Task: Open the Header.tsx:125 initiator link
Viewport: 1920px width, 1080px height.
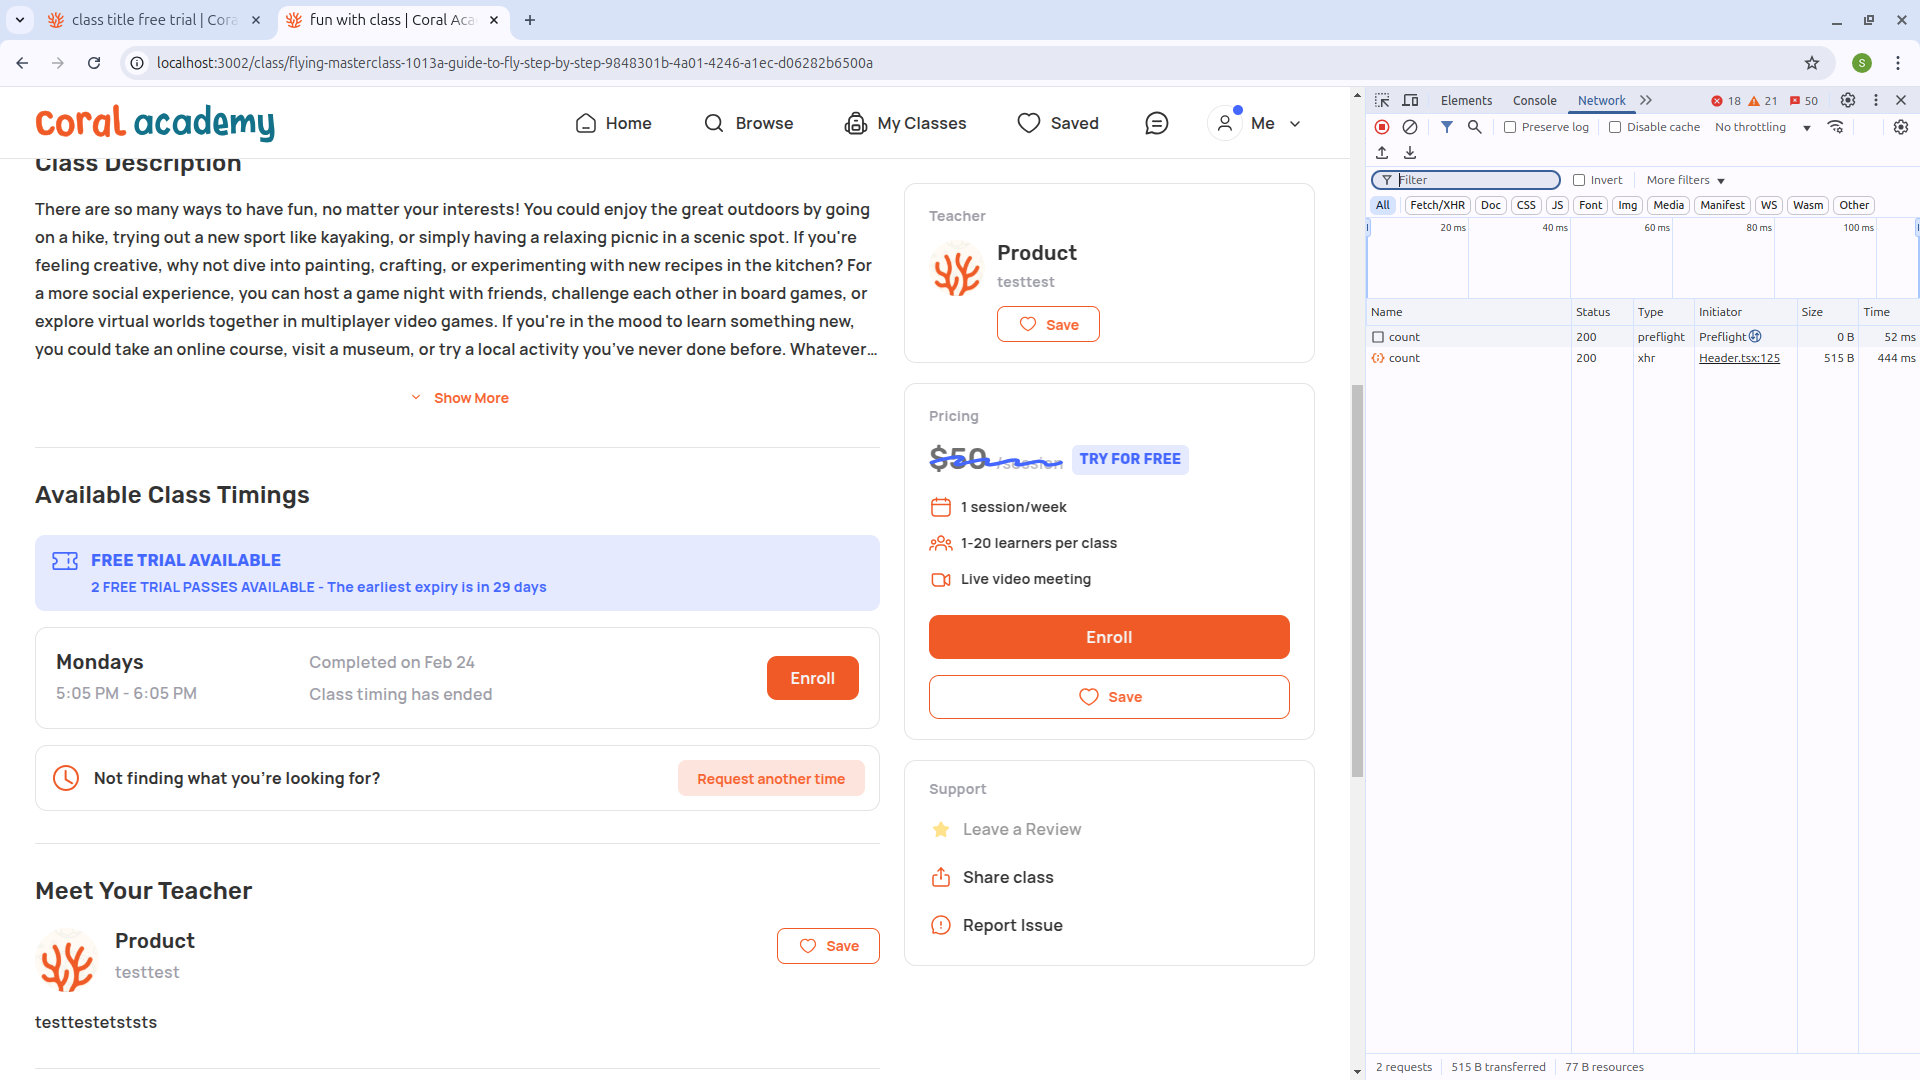Action: click(1739, 358)
